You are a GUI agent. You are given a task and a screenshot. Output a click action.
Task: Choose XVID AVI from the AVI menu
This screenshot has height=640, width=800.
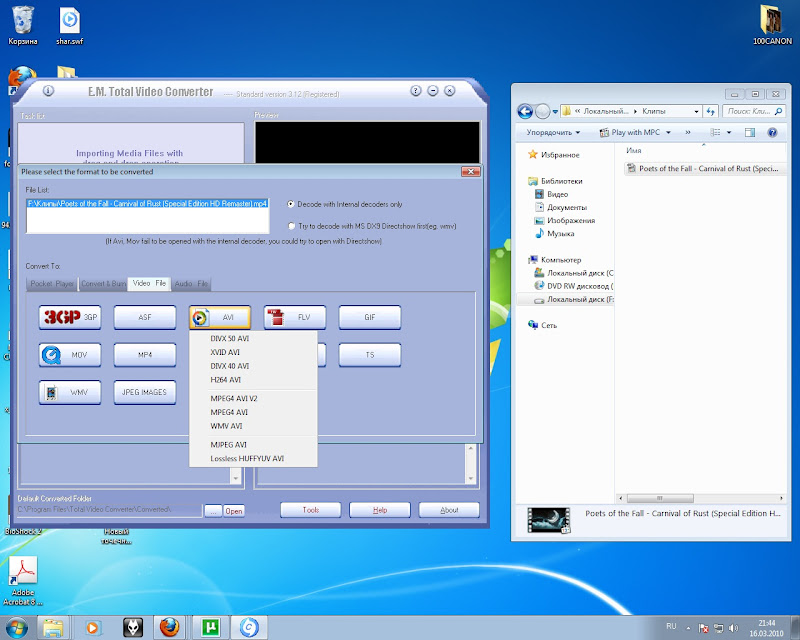(225, 353)
